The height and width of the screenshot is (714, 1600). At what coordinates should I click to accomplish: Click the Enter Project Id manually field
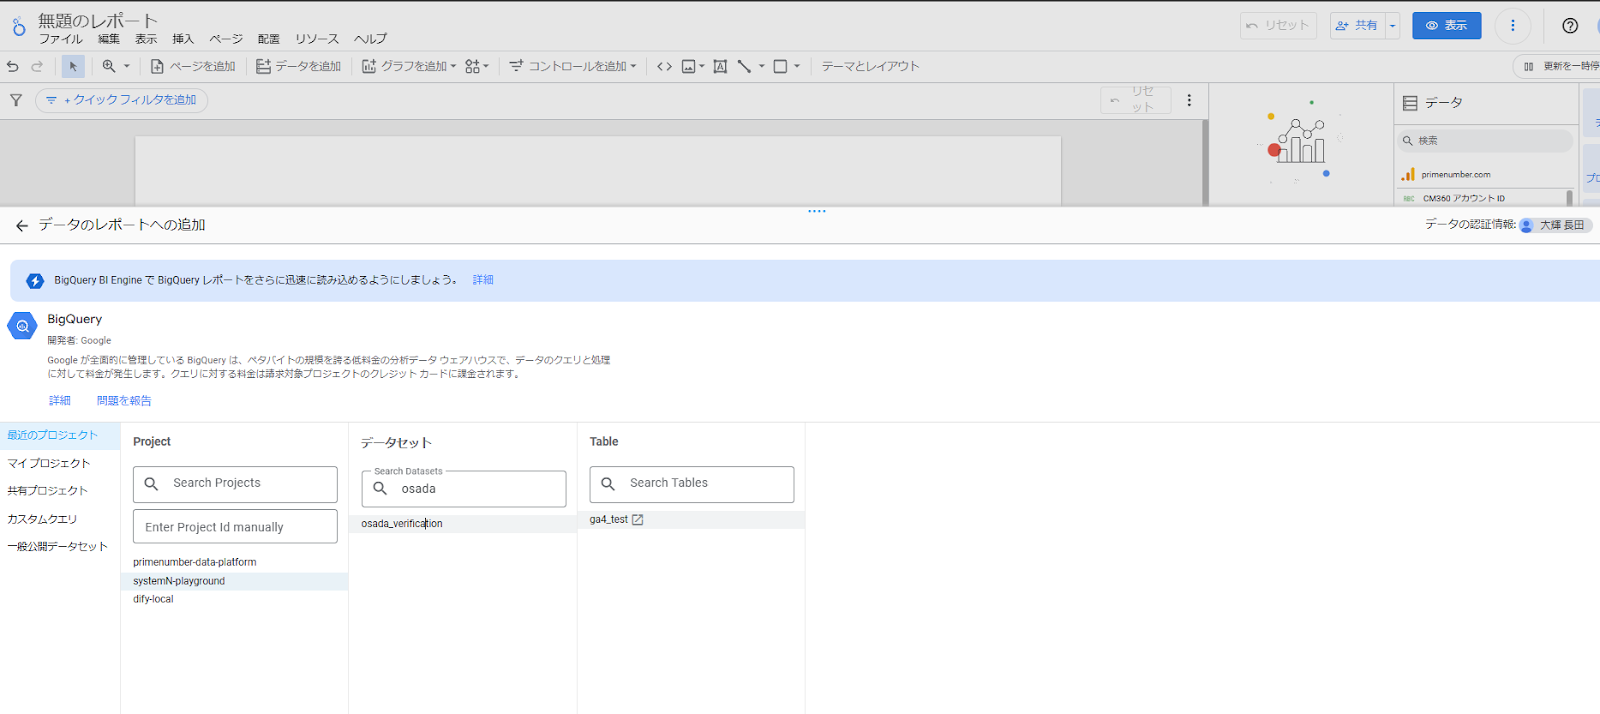point(235,527)
